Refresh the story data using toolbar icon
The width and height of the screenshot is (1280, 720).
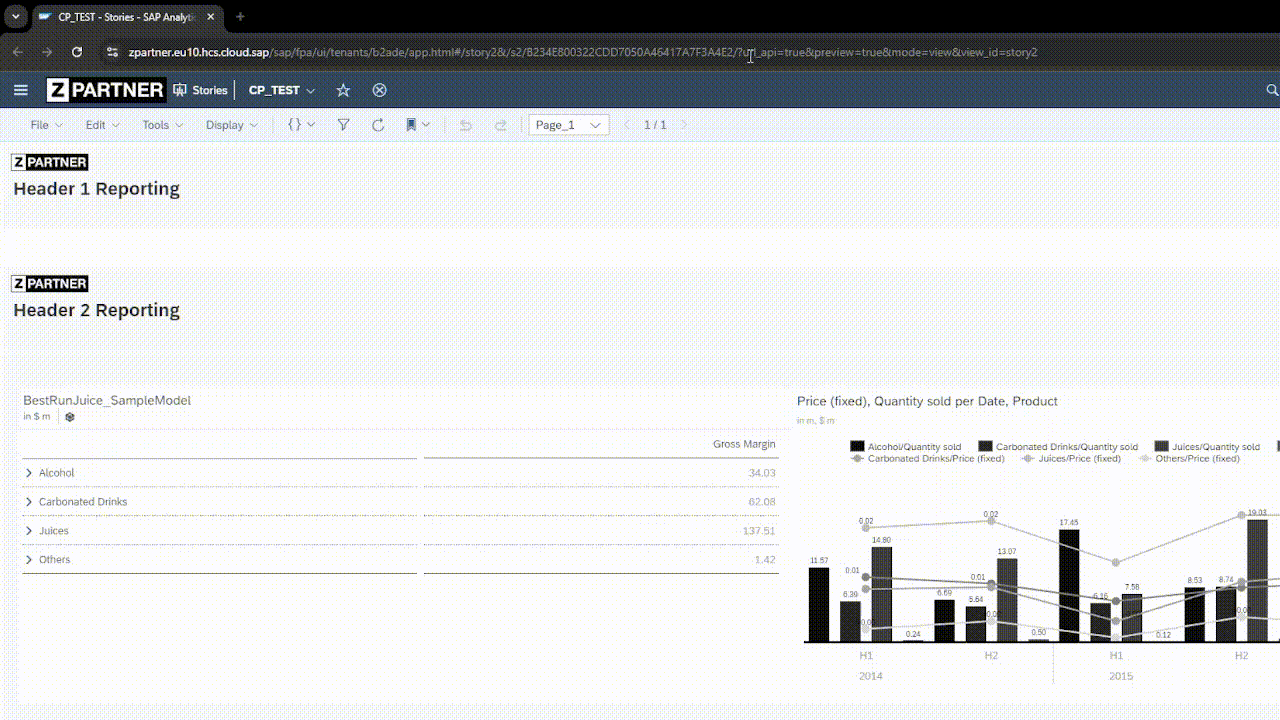pos(378,125)
